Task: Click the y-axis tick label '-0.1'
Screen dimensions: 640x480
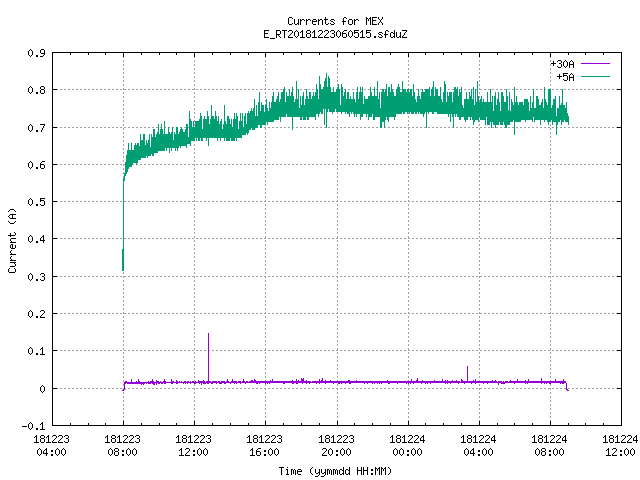Action: (x=33, y=426)
